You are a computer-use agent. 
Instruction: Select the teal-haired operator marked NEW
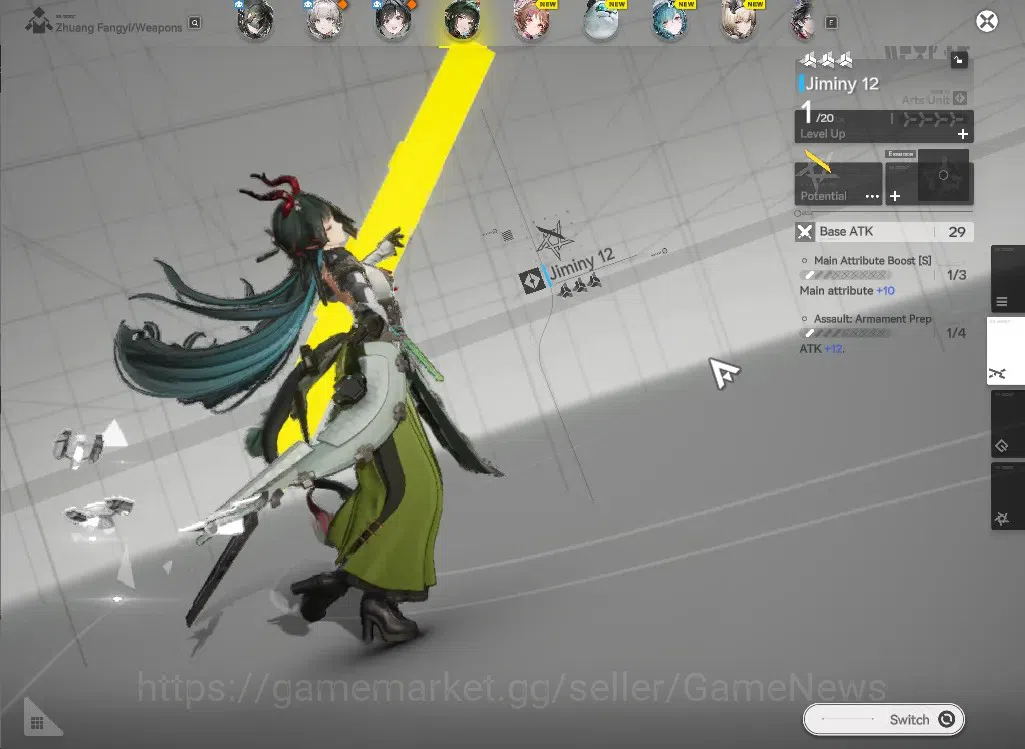click(670, 20)
